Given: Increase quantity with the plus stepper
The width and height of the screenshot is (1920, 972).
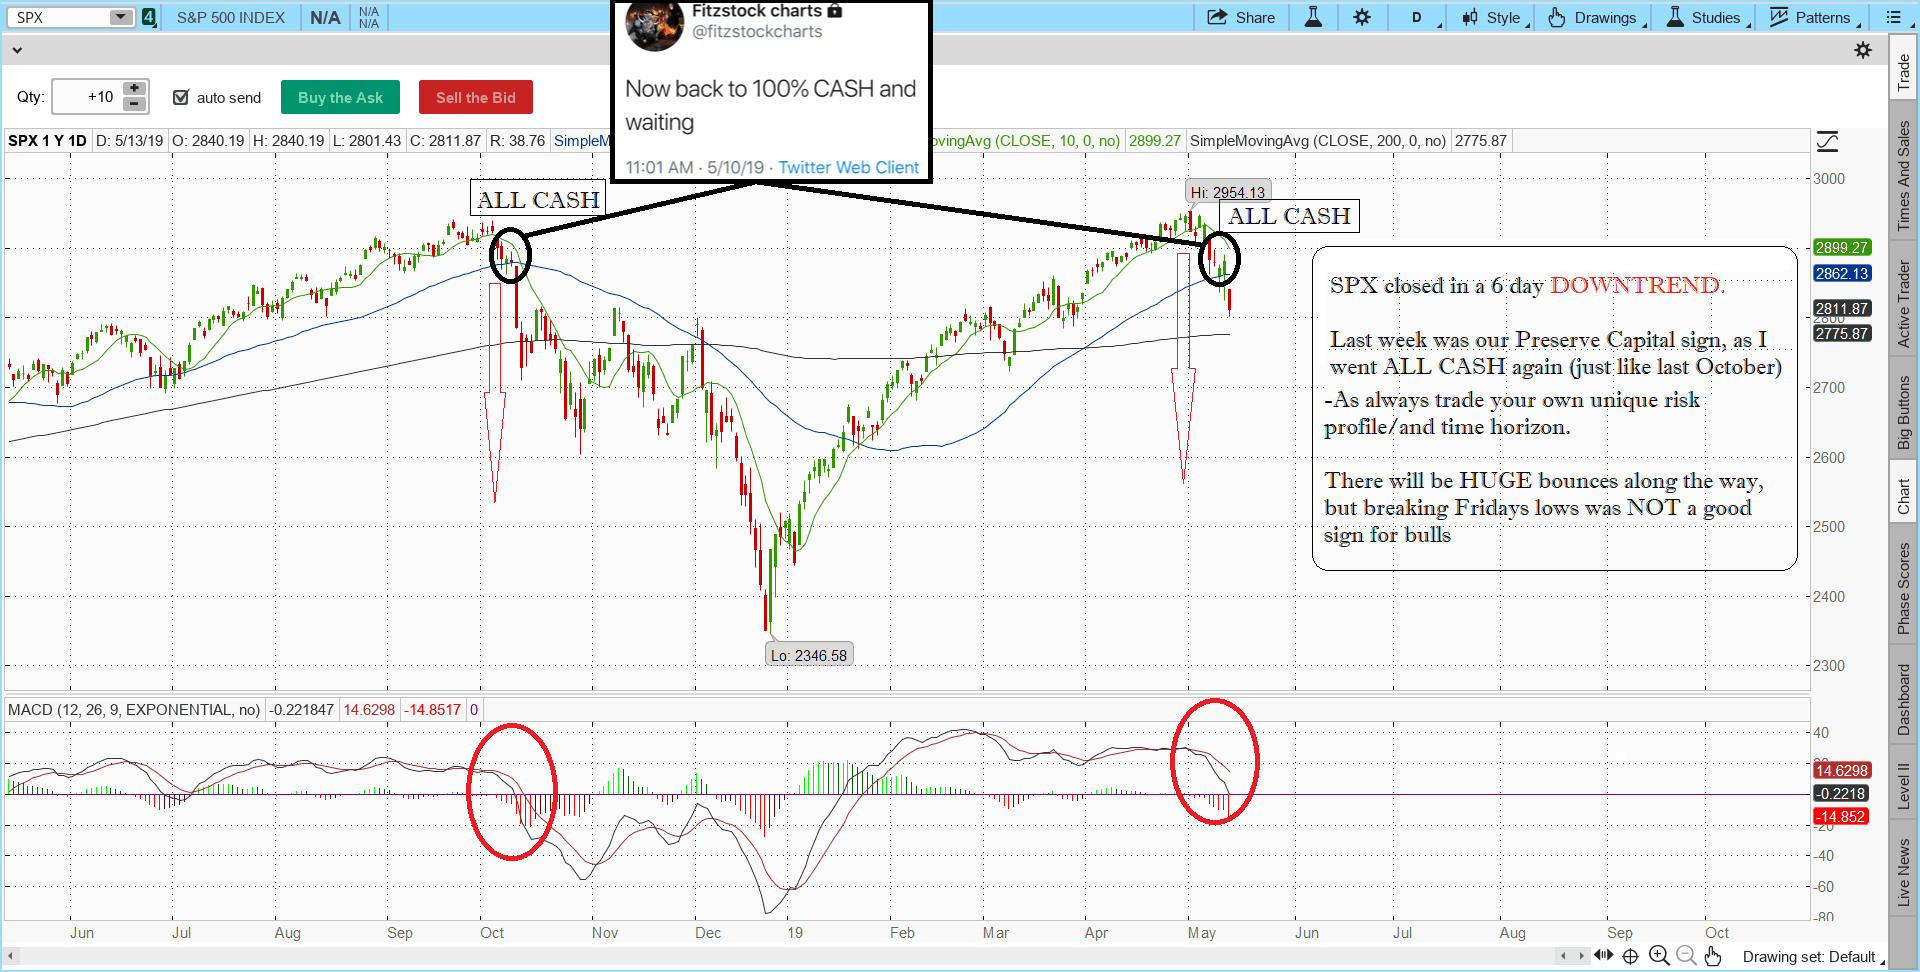Looking at the screenshot, I should point(134,89).
